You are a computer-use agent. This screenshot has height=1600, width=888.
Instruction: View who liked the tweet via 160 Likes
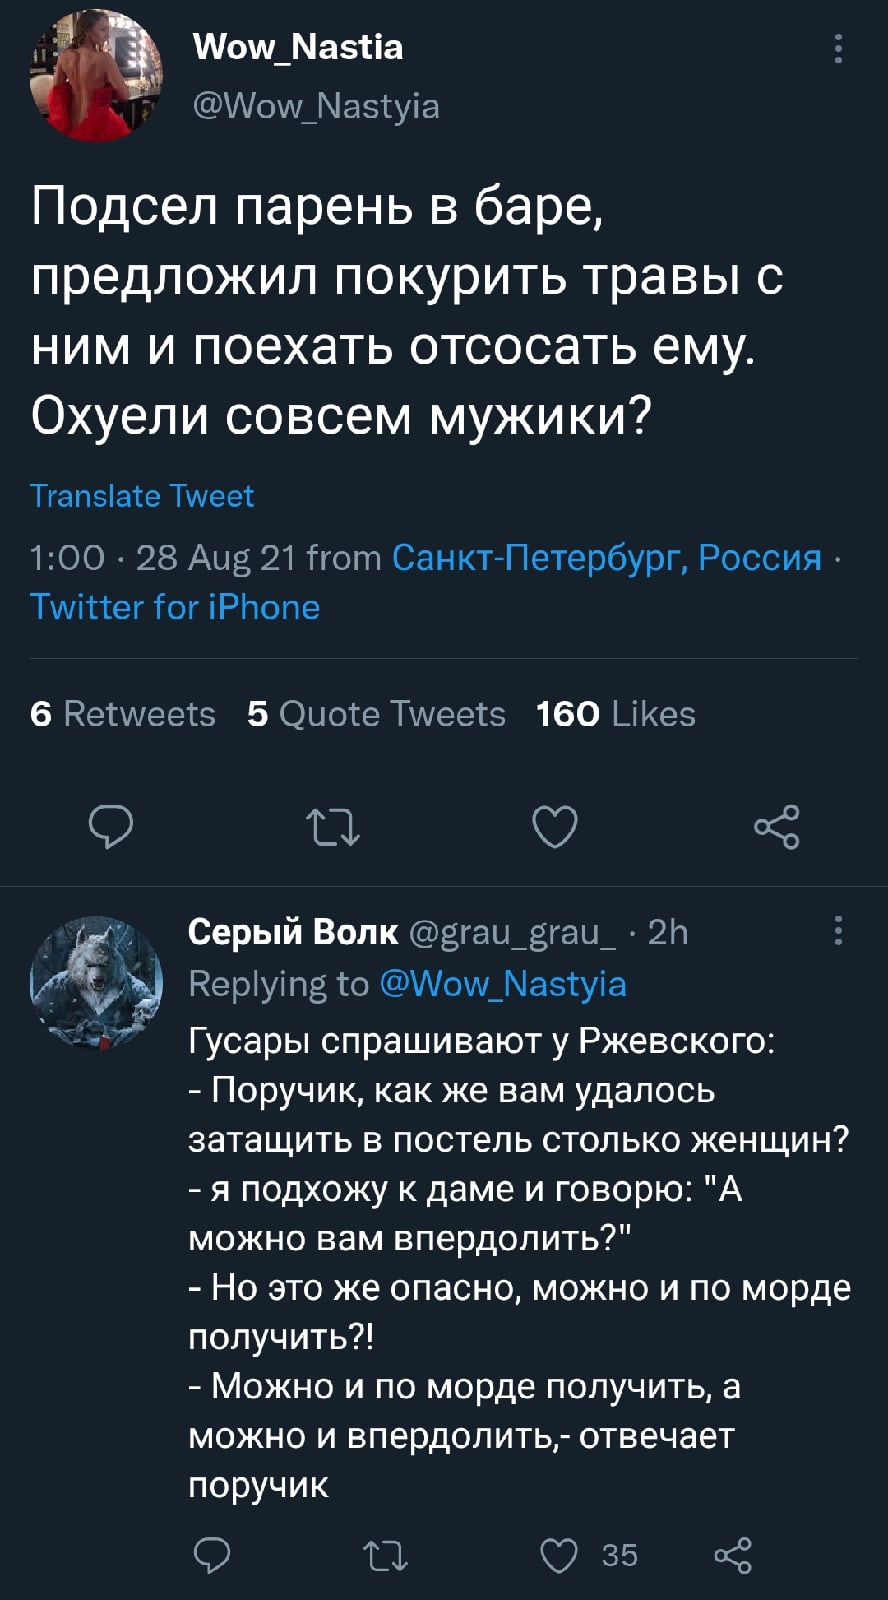(614, 713)
